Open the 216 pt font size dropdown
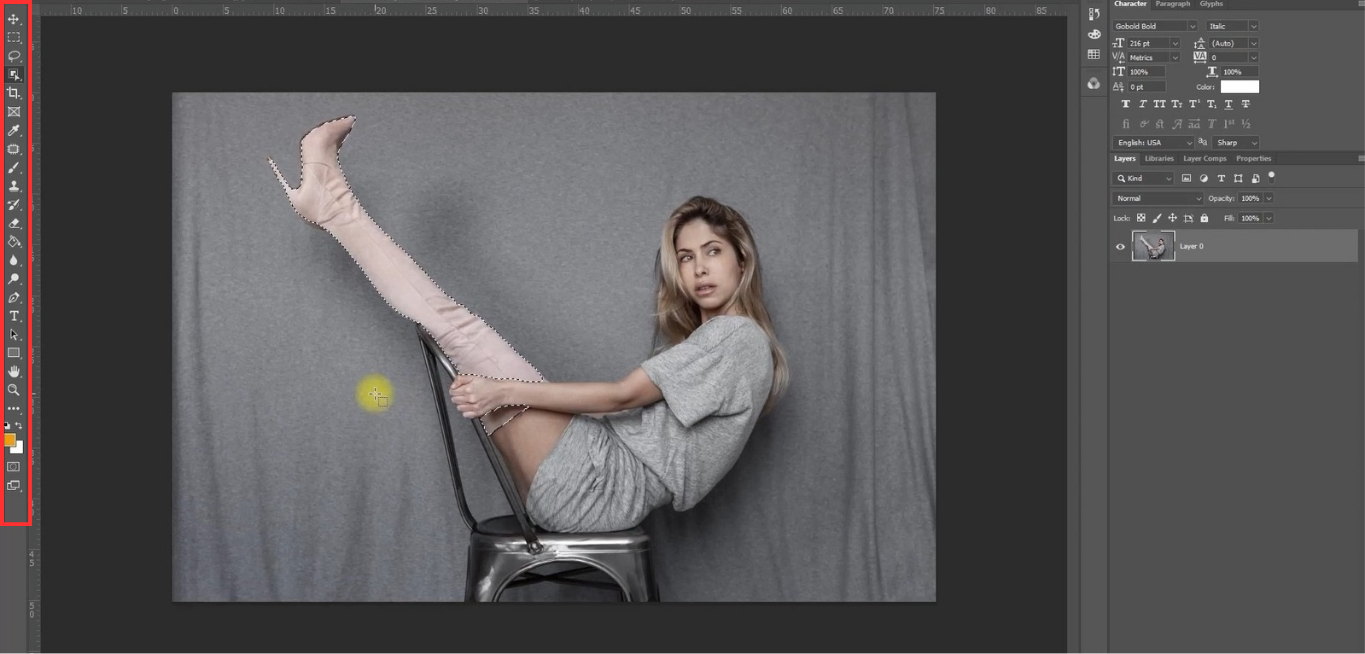 [1175, 43]
